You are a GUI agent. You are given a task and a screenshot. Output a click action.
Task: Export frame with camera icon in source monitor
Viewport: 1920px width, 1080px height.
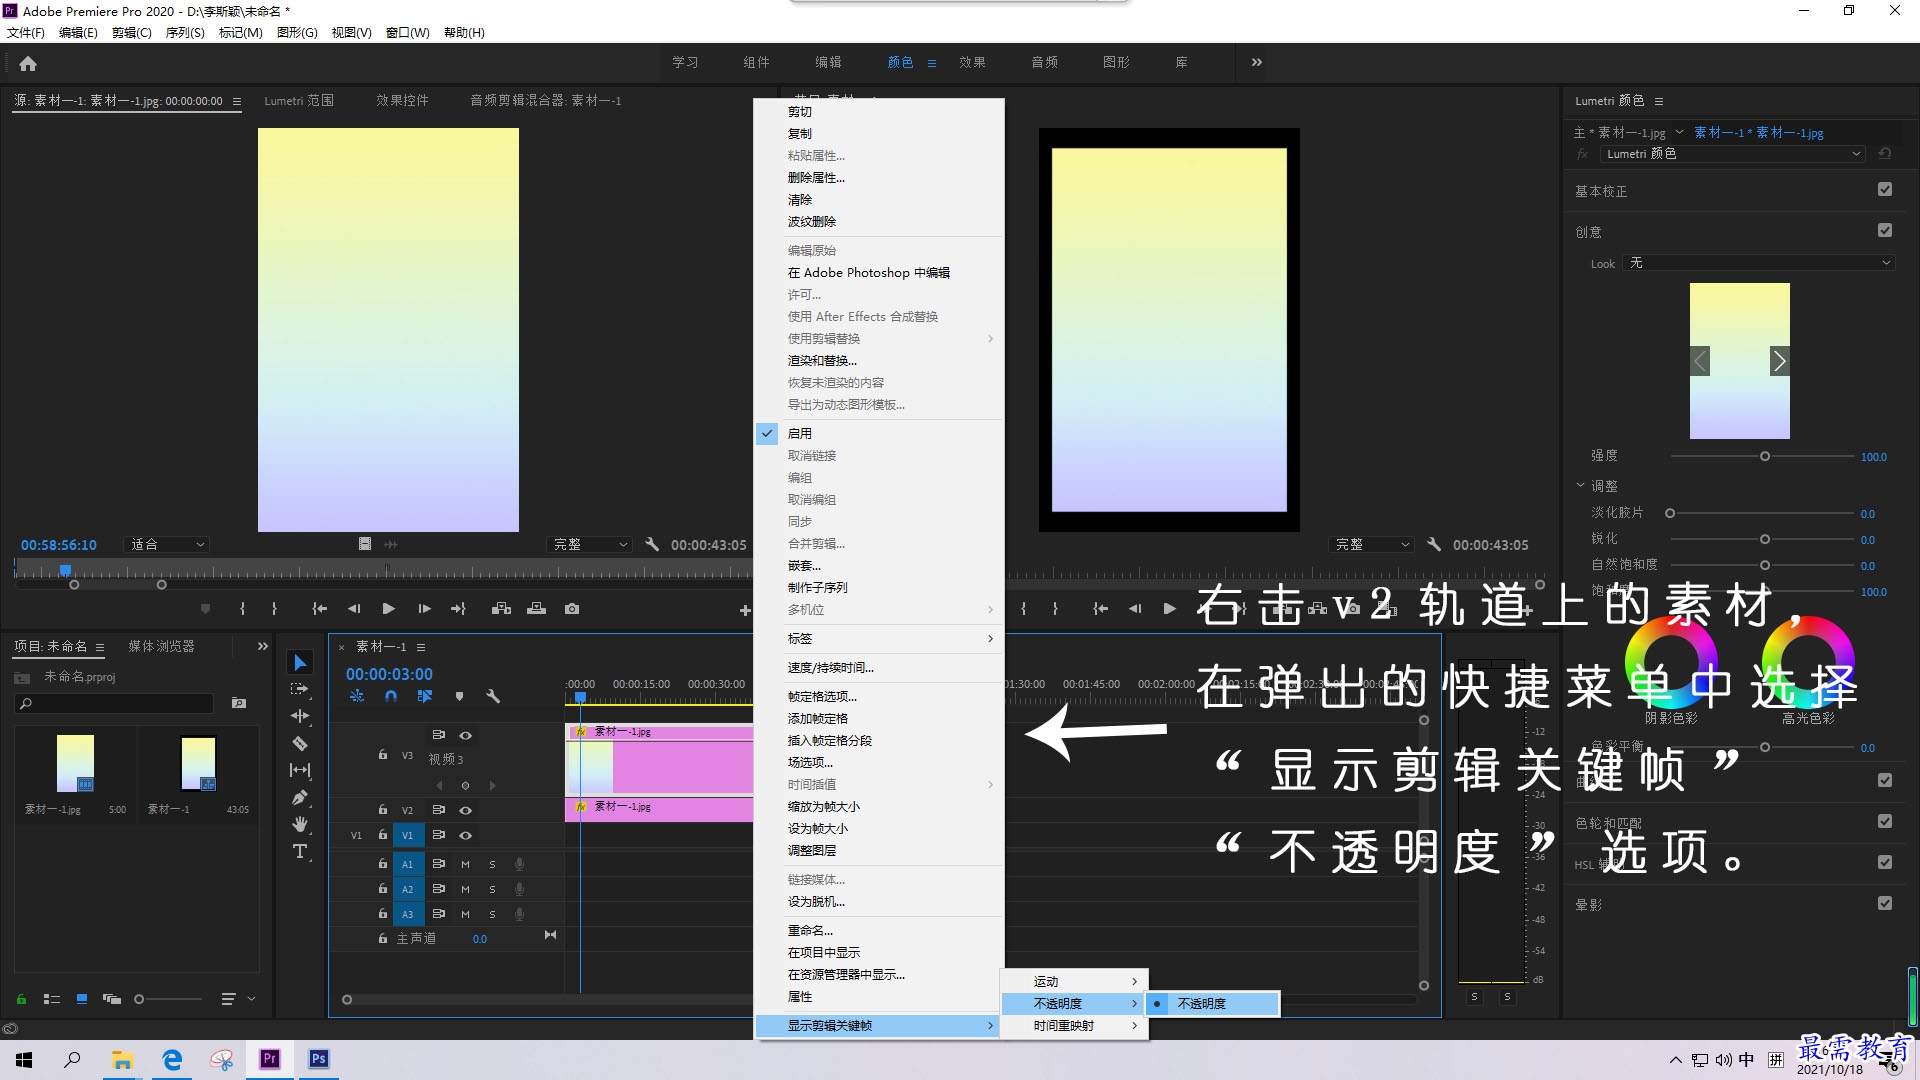(x=572, y=609)
